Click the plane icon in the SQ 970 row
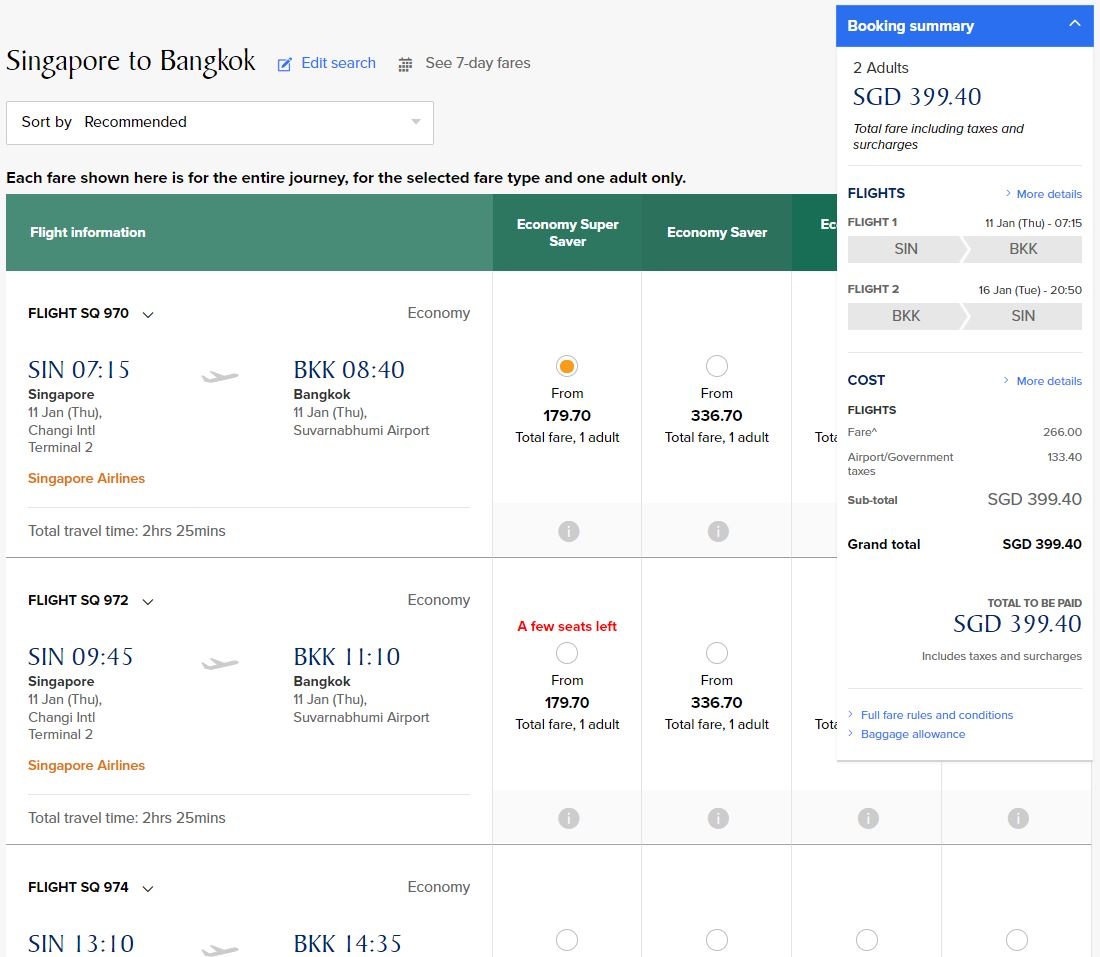 click(x=220, y=377)
